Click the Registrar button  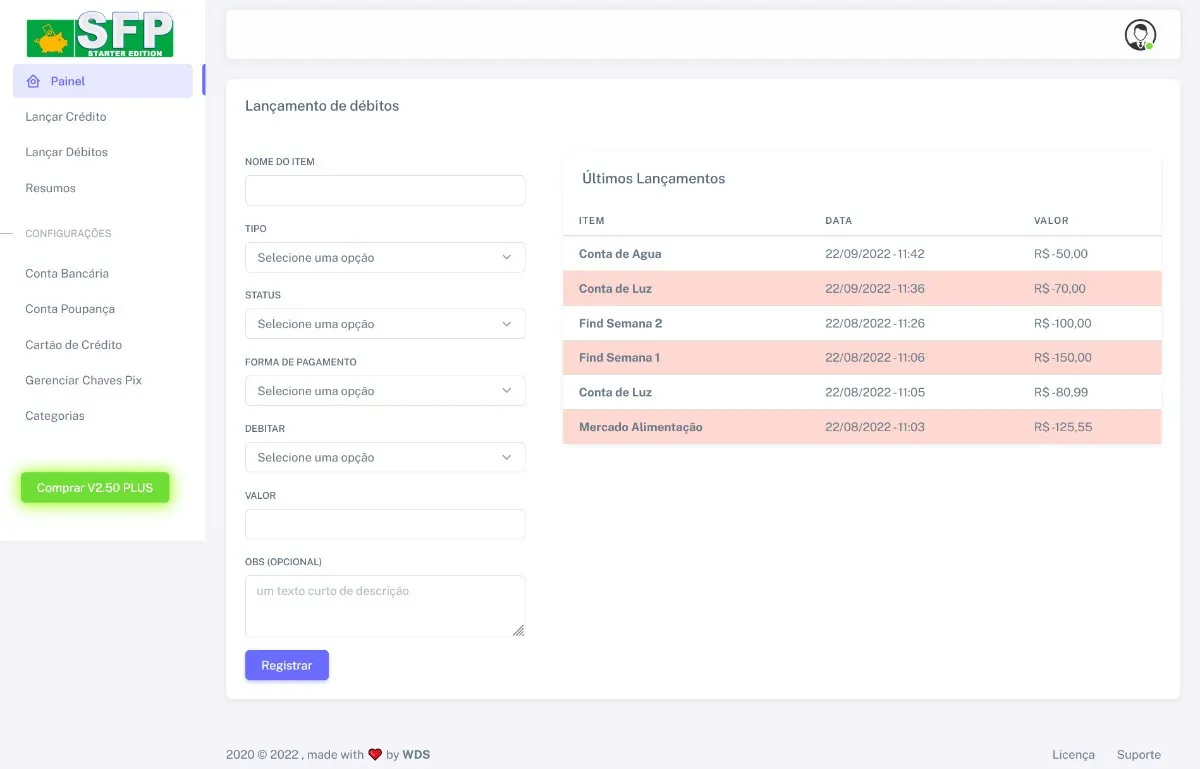pos(287,665)
